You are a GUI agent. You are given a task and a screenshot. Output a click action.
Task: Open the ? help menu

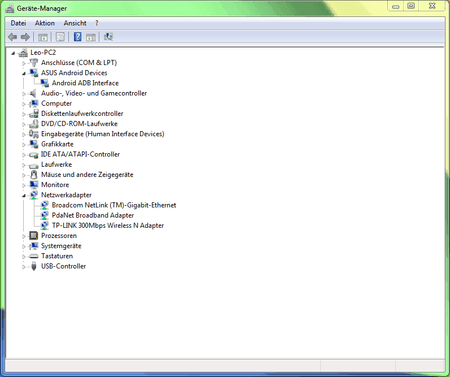[97, 23]
